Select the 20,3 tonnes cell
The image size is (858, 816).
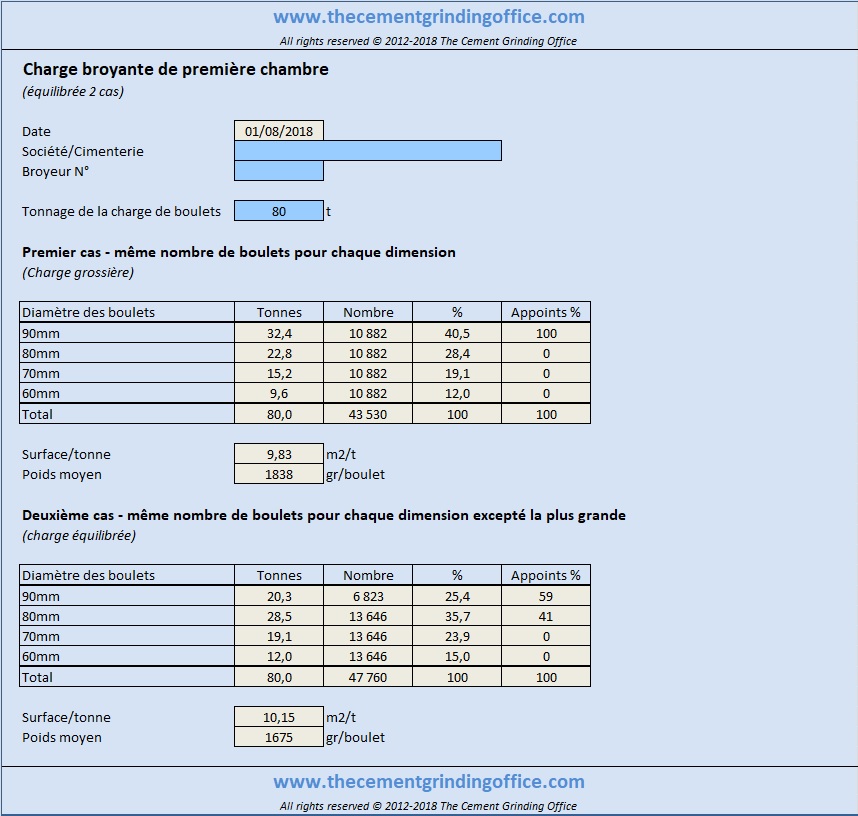pyautogui.click(x=279, y=596)
